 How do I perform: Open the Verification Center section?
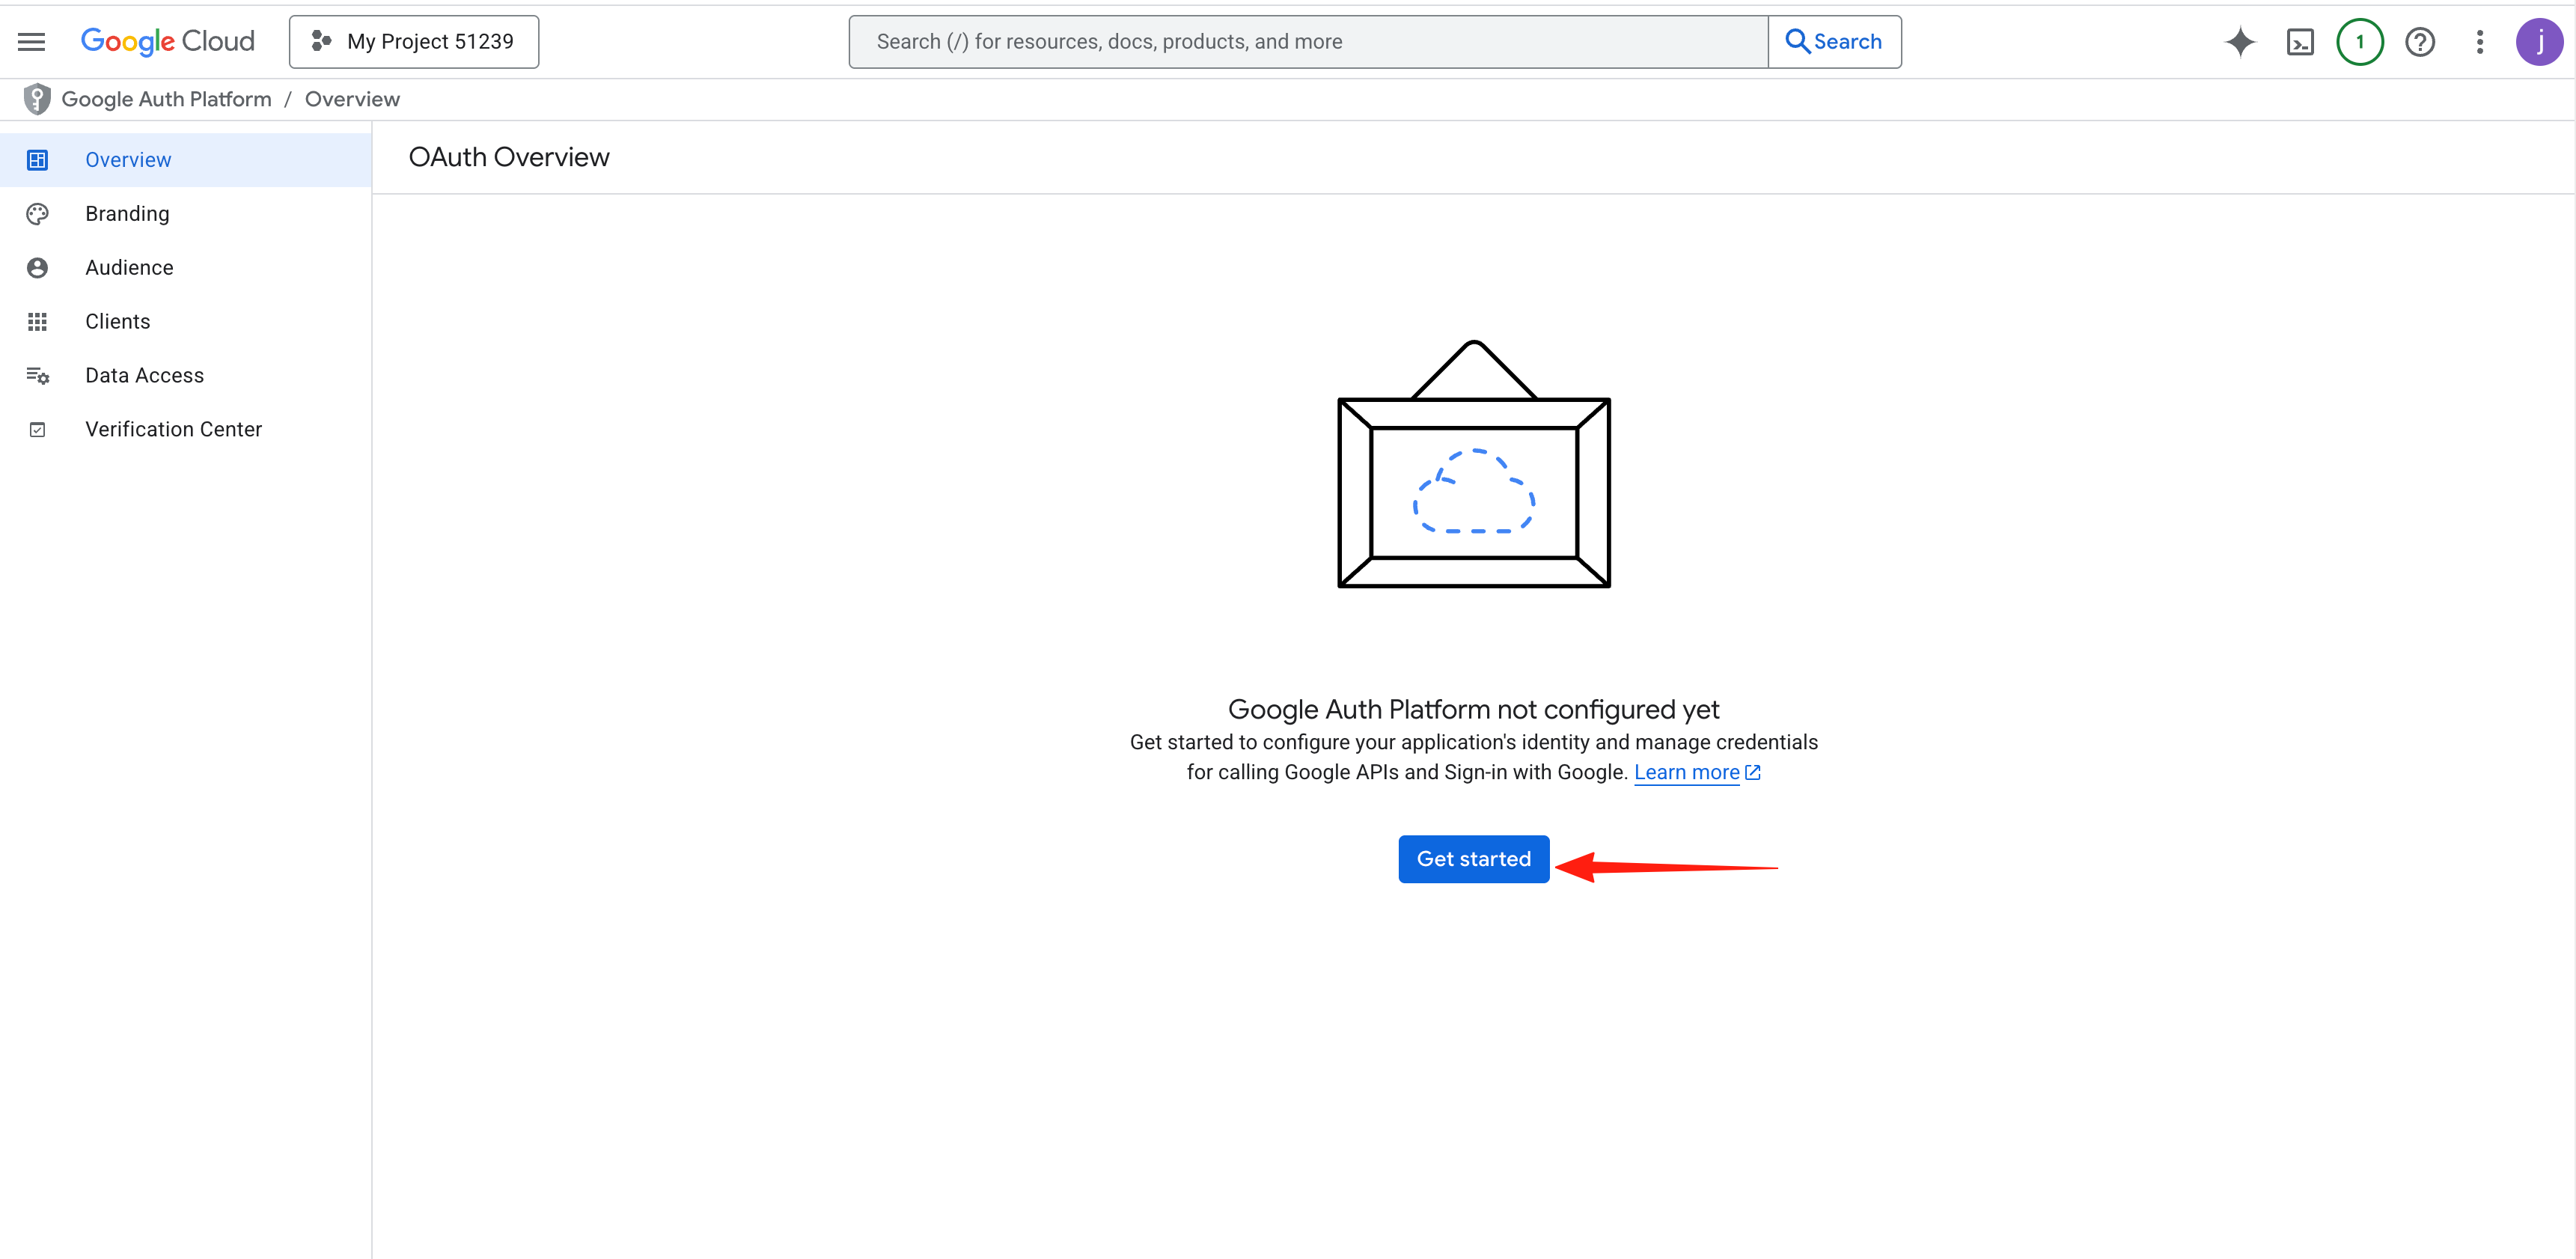[186, 430]
